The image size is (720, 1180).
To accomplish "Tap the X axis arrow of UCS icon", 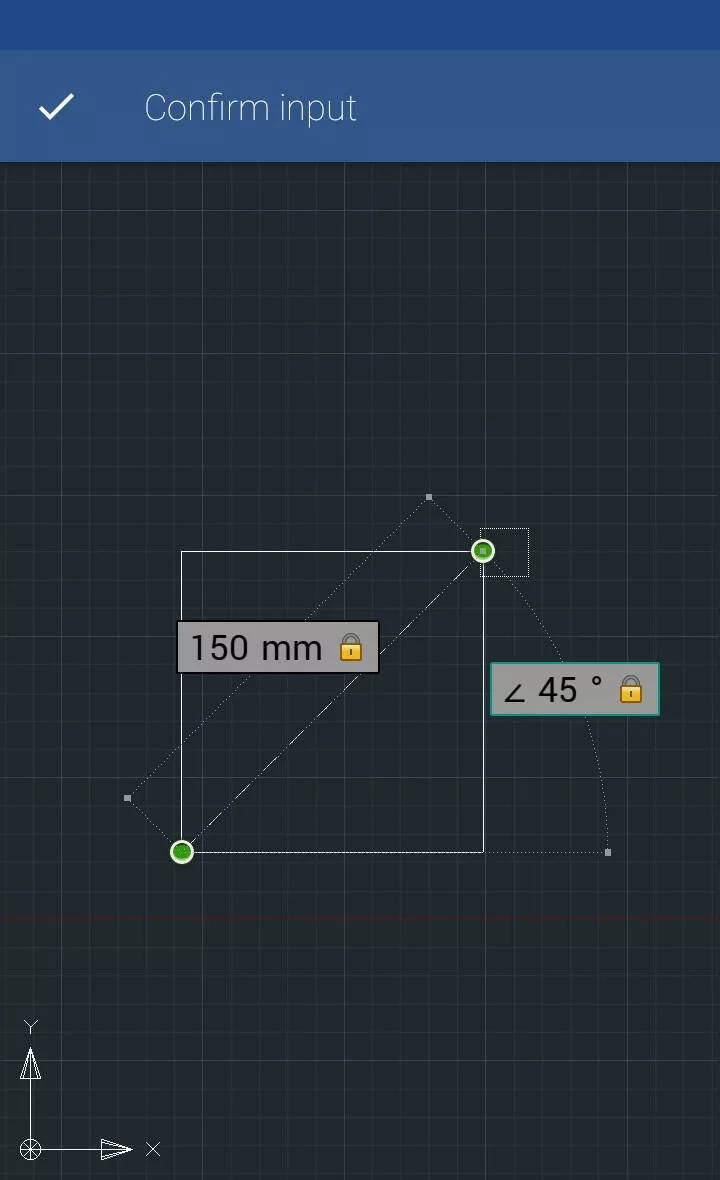I will point(116,1149).
